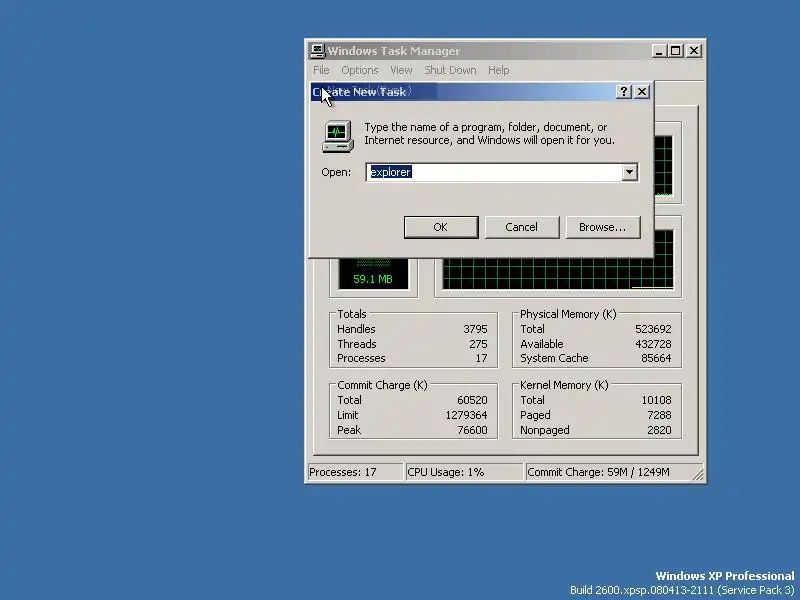
Task: Click the Task Manager resize grip corner
Action: (697, 474)
